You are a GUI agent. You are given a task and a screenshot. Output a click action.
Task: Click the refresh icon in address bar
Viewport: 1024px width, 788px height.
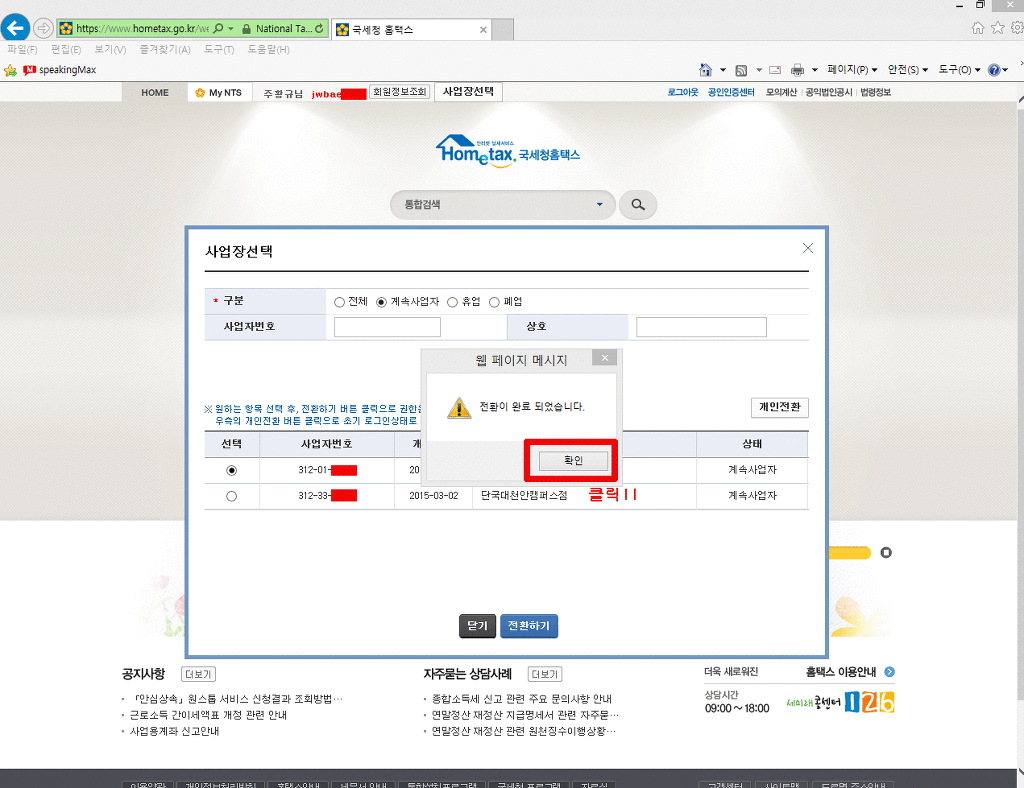[319, 29]
